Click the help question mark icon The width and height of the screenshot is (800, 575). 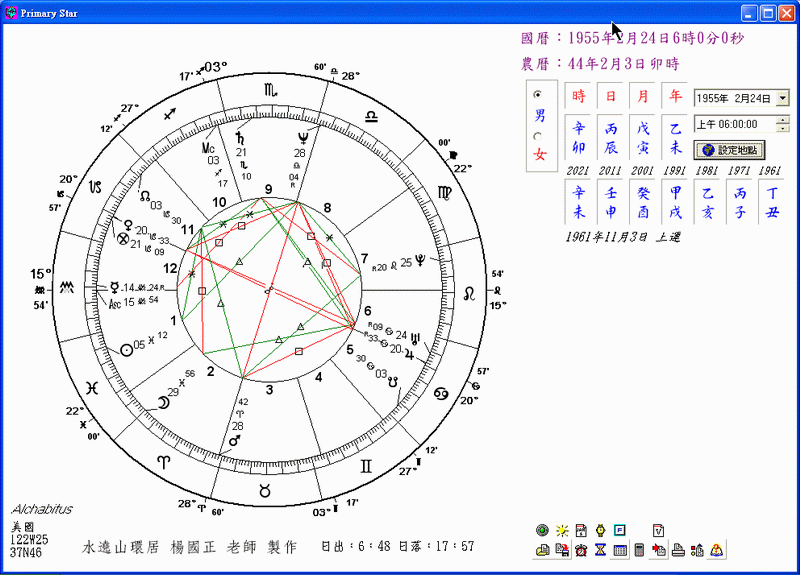(716, 550)
